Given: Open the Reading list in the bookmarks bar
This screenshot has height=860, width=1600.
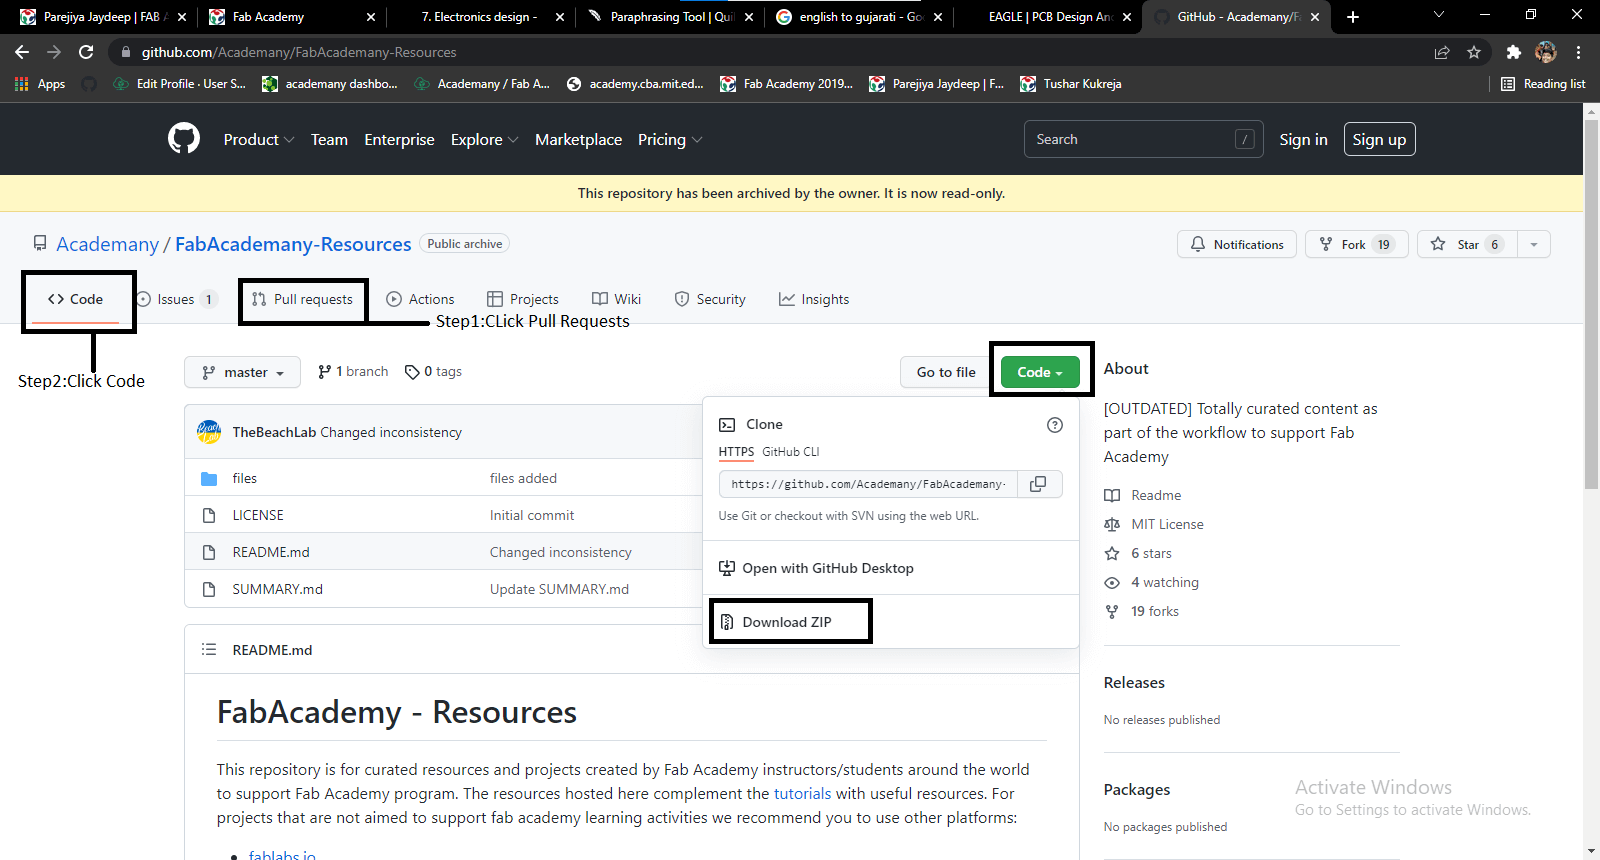Looking at the screenshot, I should pyautogui.click(x=1543, y=84).
